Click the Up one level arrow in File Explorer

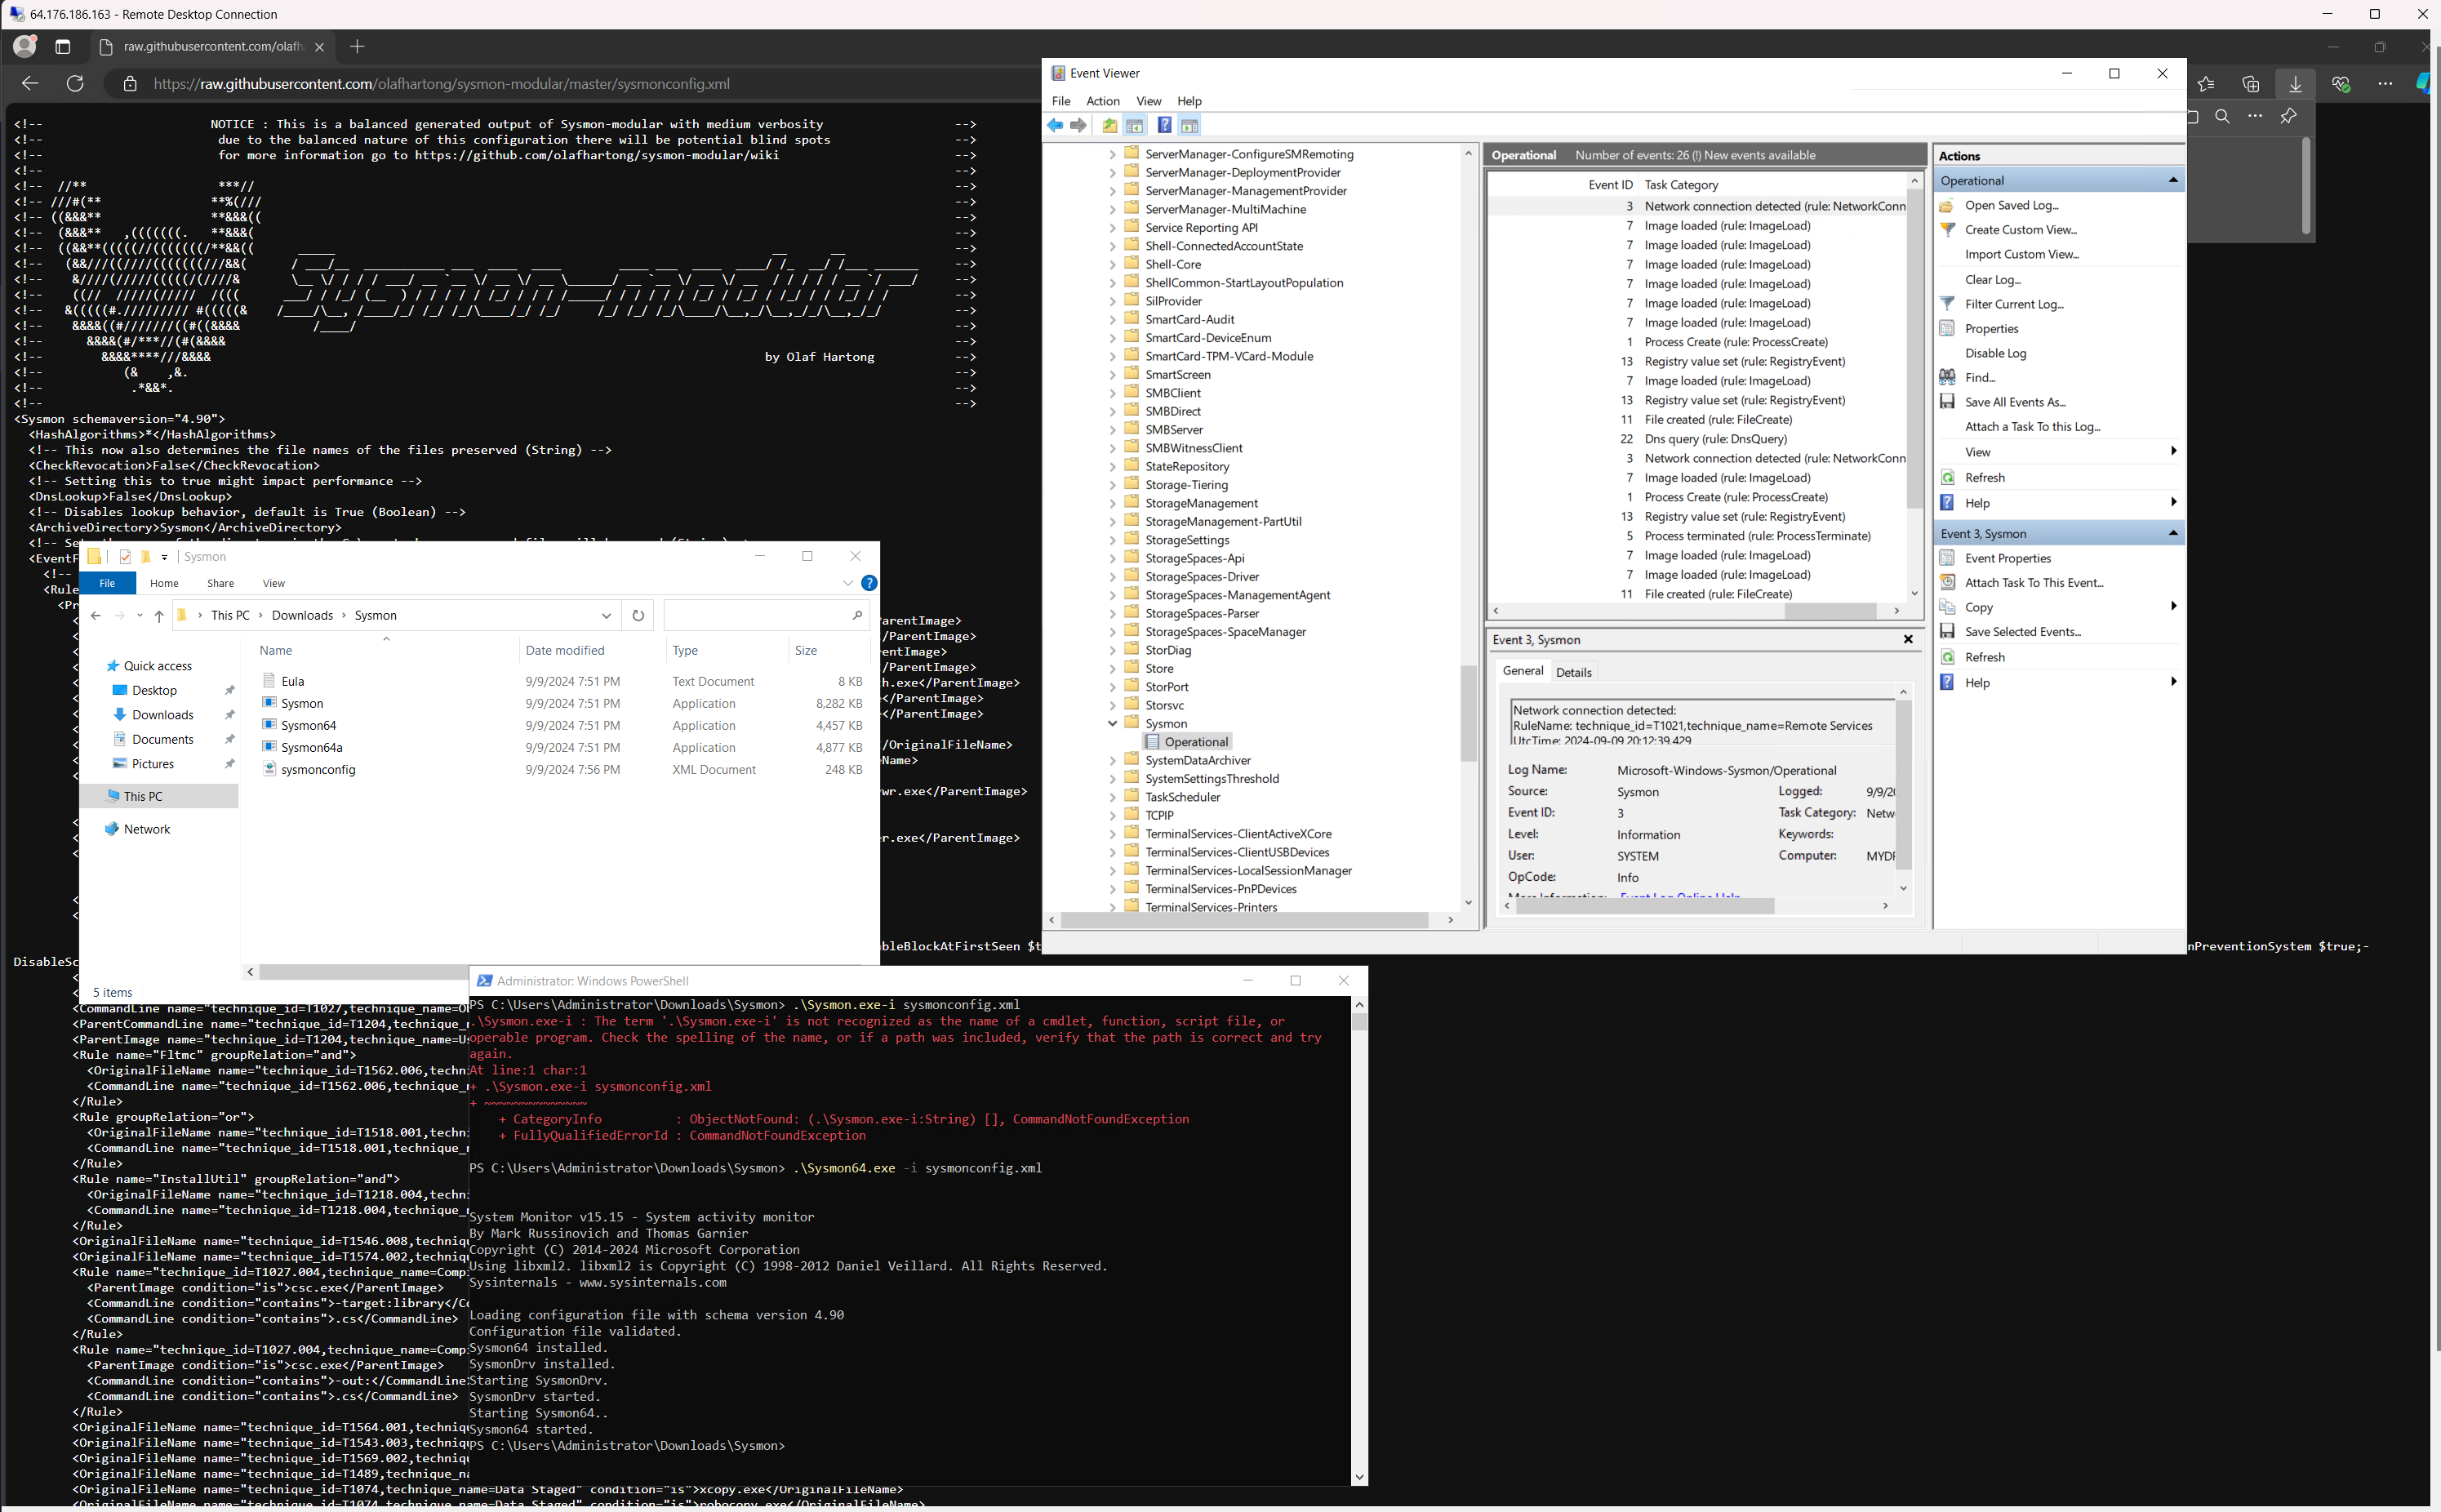[159, 615]
